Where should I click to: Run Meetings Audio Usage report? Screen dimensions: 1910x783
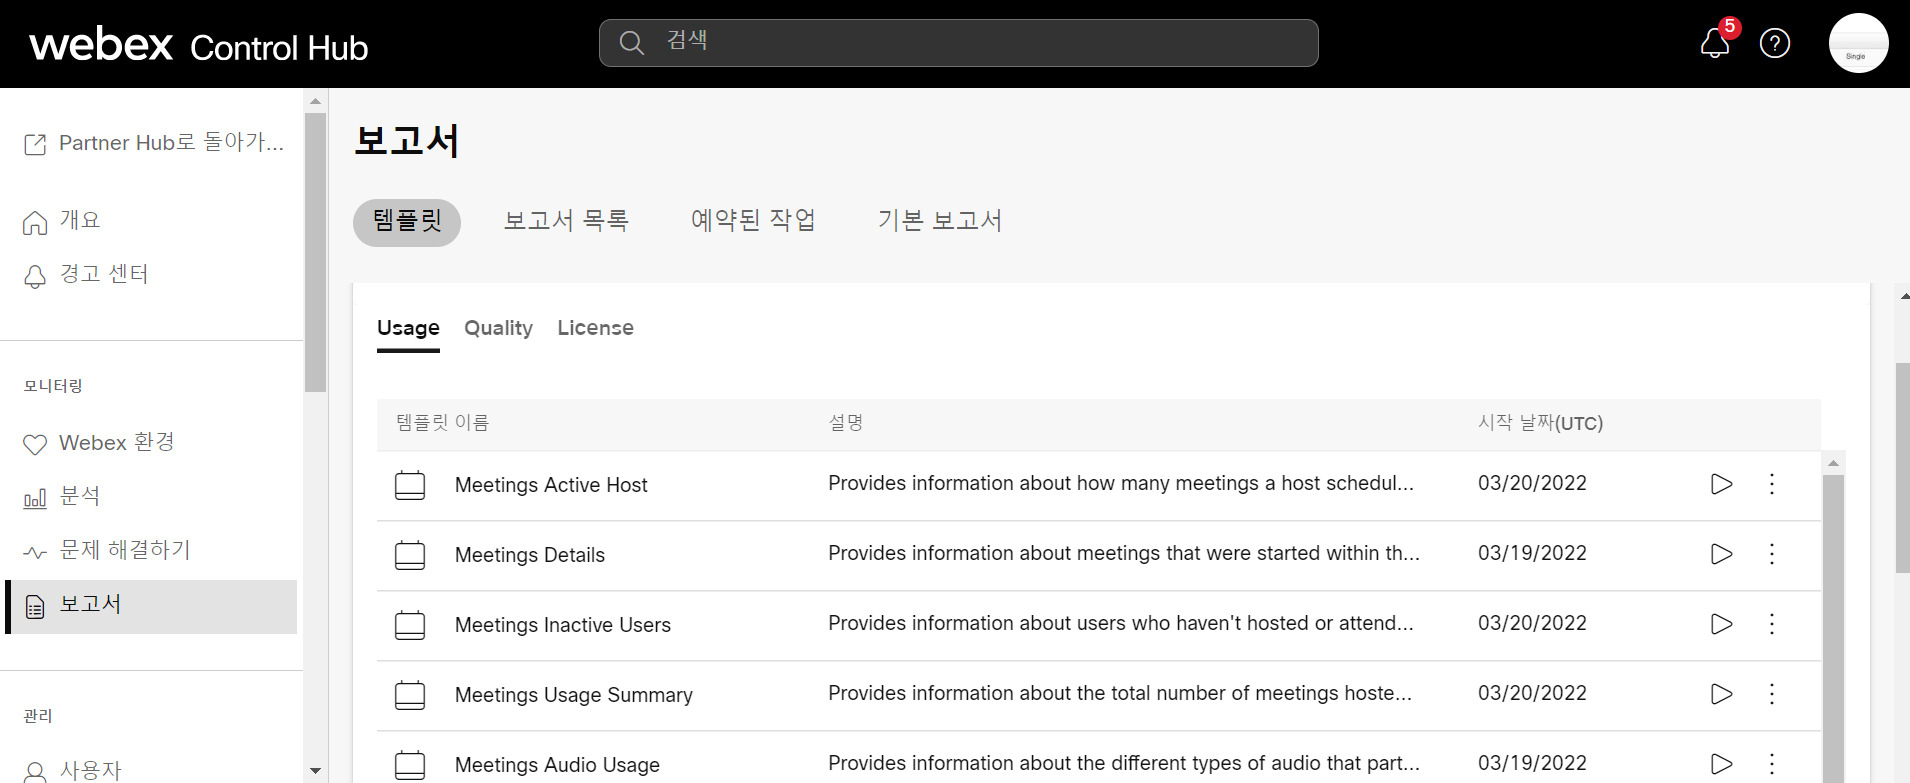1721,764
